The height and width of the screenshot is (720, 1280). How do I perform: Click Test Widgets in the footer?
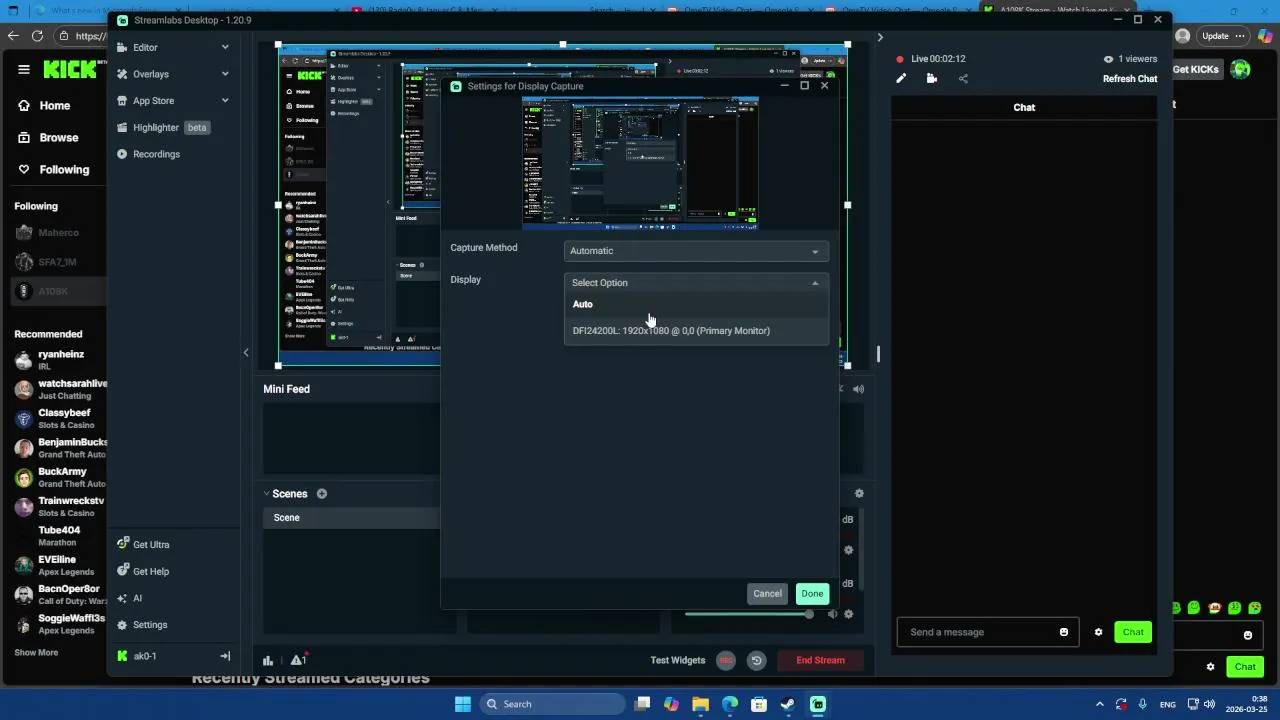[678, 660]
